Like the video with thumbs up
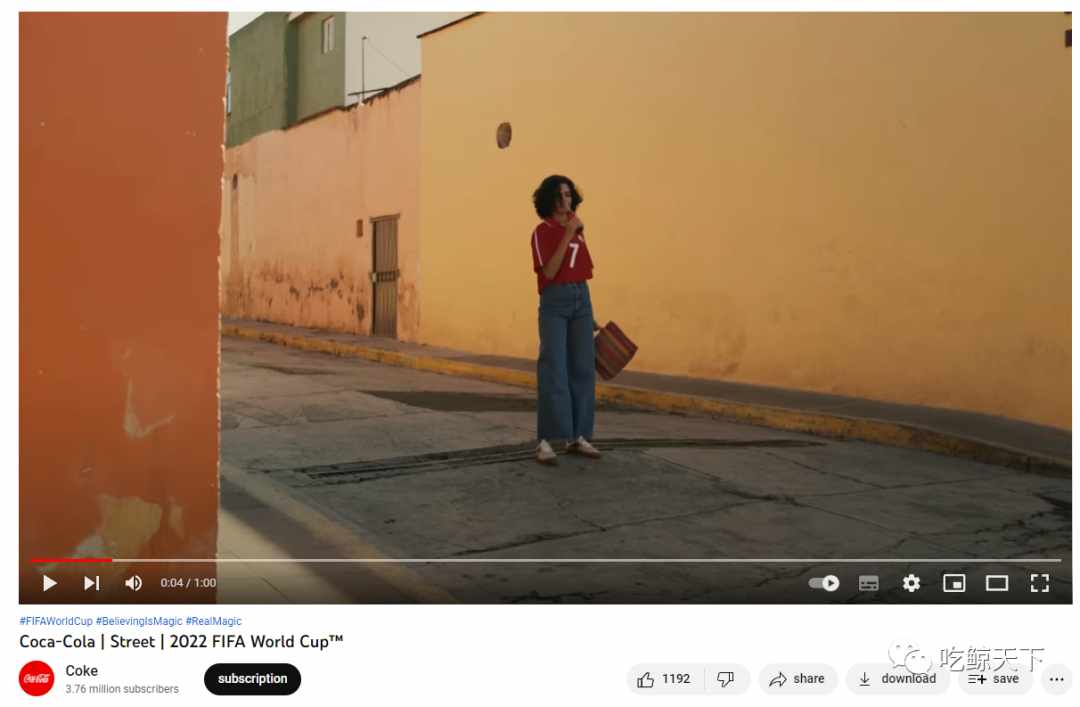This screenshot has width=1080, height=707. (x=664, y=679)
